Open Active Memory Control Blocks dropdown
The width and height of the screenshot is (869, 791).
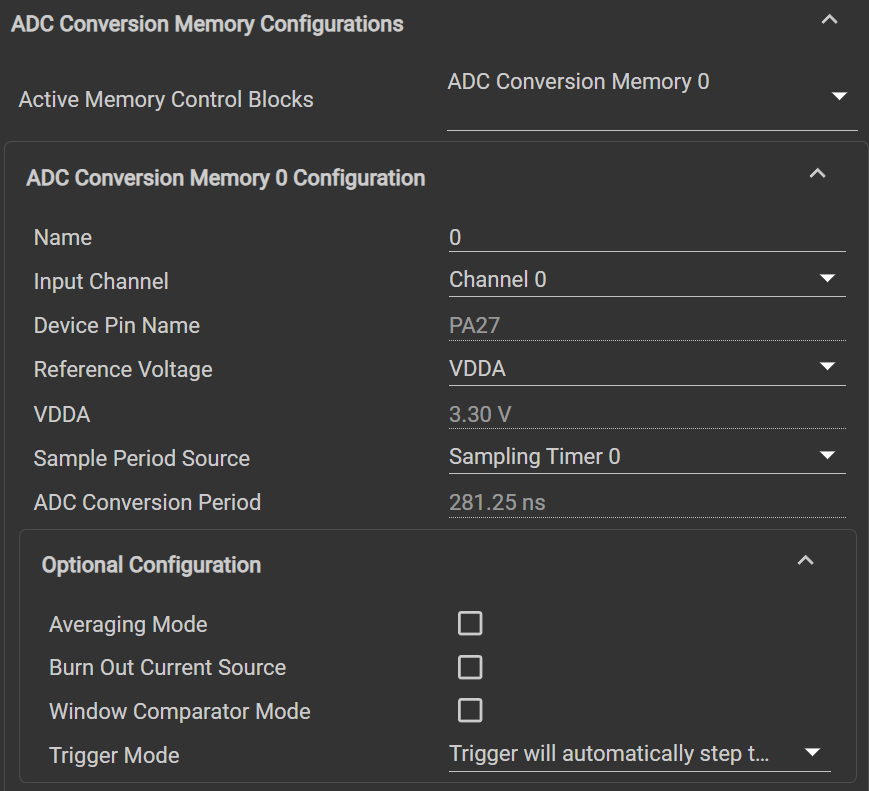[839, 97]
